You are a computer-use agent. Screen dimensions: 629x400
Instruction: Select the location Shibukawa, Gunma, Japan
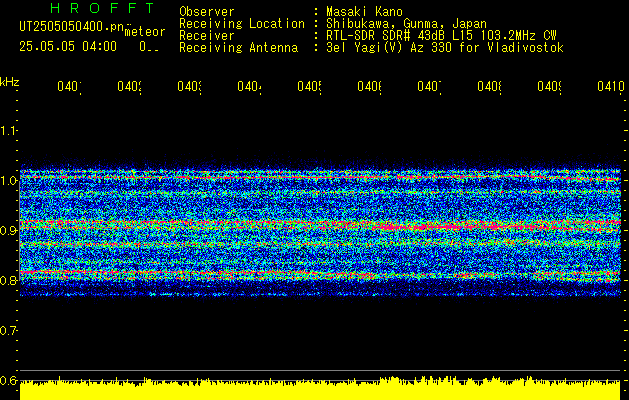(x=406, y=24)
